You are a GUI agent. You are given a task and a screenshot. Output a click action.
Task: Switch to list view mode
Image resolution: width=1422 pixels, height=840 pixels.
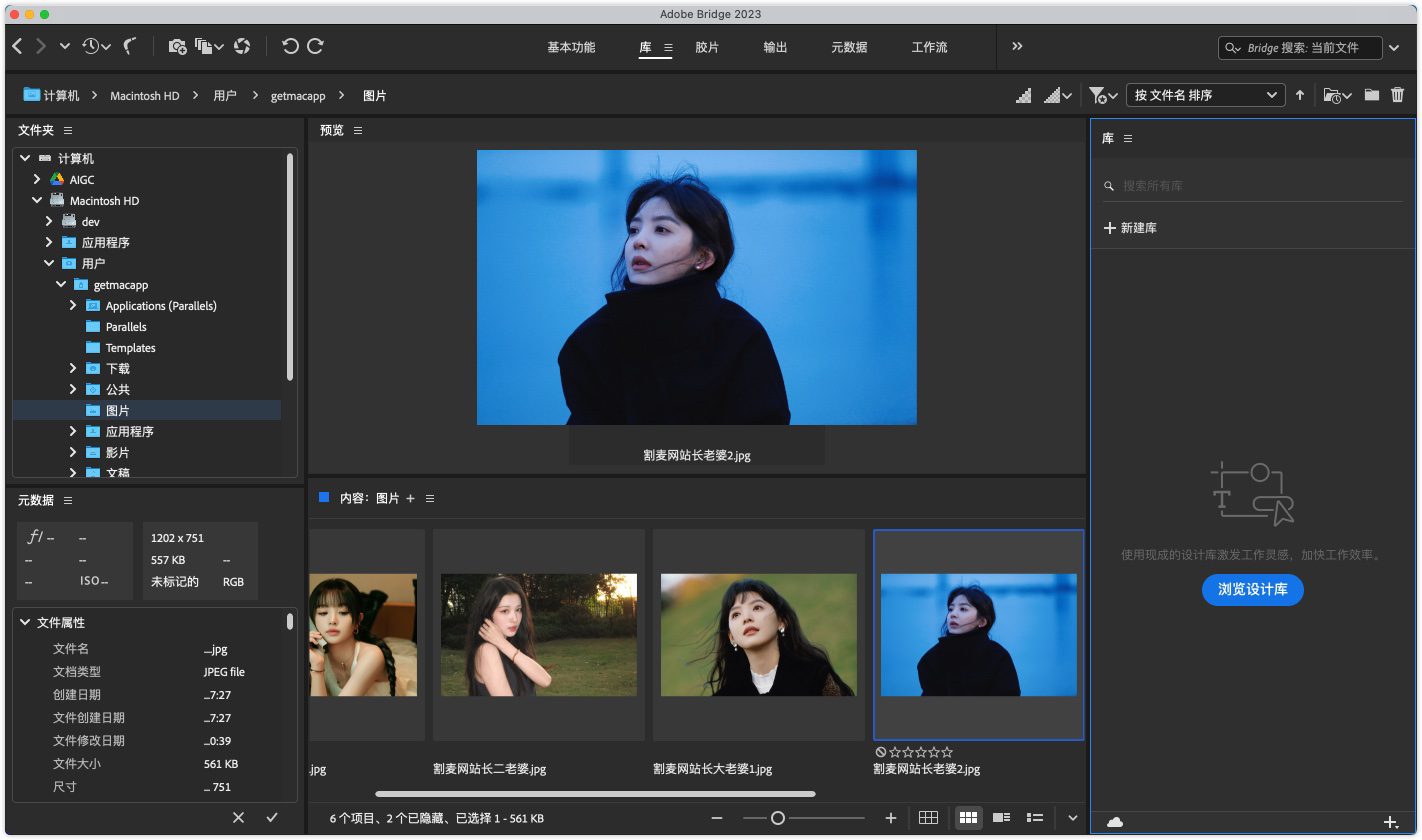coord(1035,818)
